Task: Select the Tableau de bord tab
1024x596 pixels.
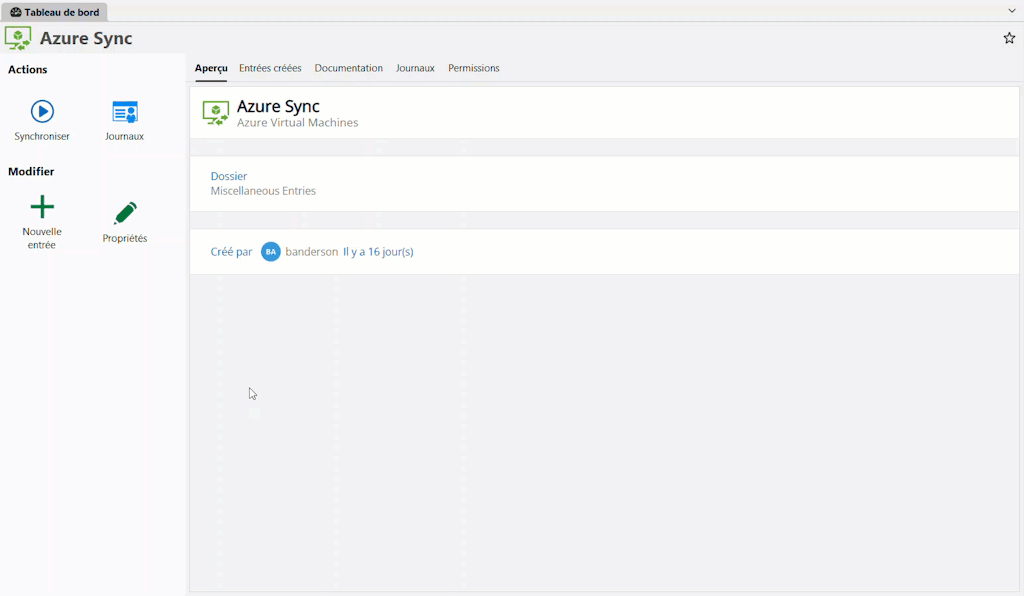Action: [62, 12]
